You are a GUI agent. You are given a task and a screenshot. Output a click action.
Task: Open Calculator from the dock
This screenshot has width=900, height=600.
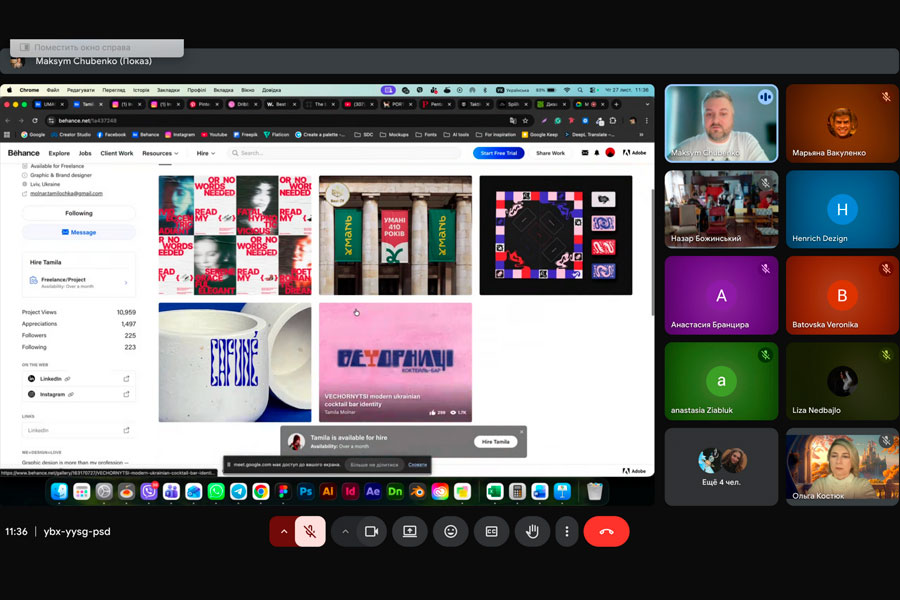(x=517, y=491)
